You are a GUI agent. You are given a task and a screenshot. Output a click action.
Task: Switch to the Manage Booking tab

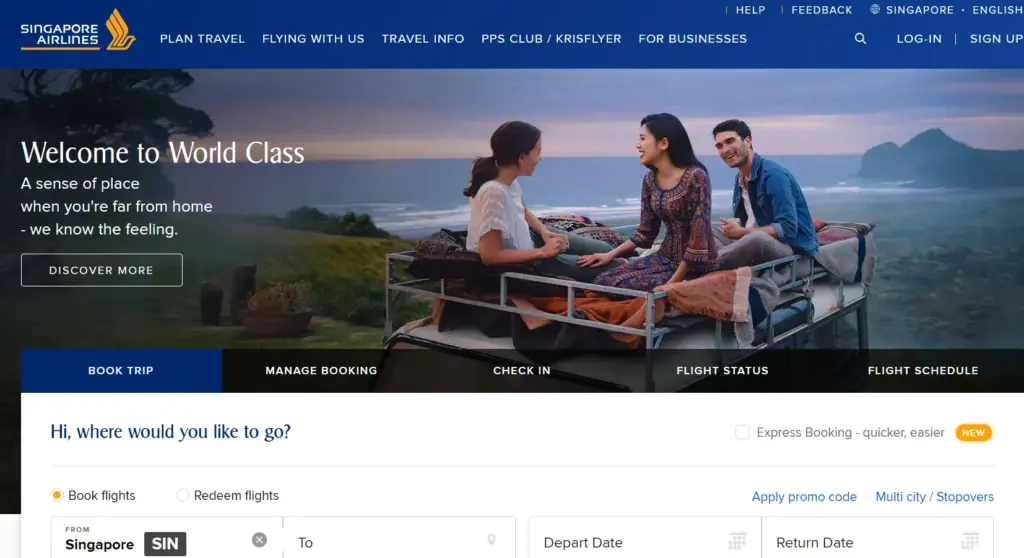click(321, 370)
